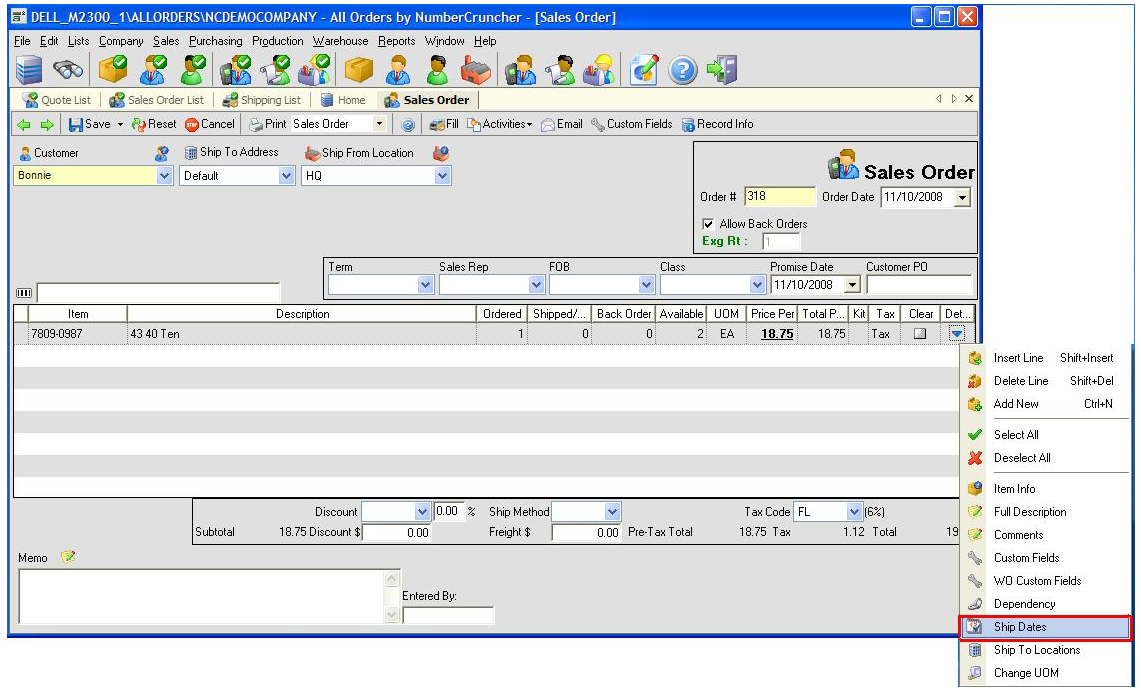The width and height of the screenshot is (1141, 691).
Task: Click the green-shirt person icon without checkmark
Action: [437, 70]
